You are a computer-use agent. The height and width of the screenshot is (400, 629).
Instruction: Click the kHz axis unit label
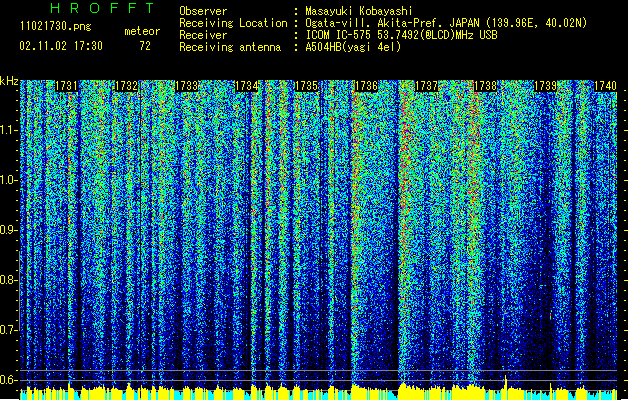tap(9, 80)
